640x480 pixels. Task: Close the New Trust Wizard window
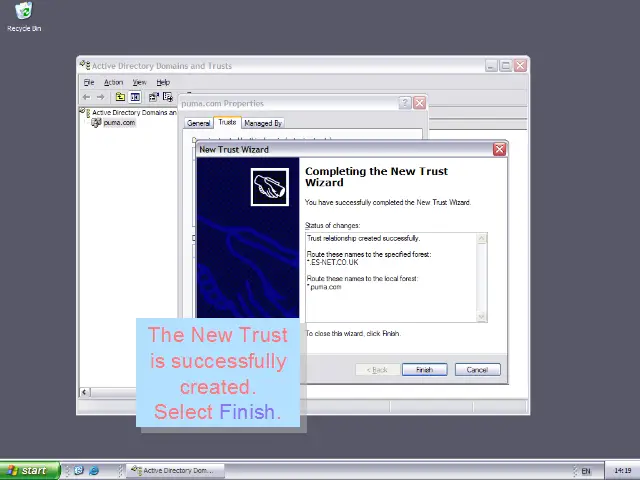[x=499, y=149]
